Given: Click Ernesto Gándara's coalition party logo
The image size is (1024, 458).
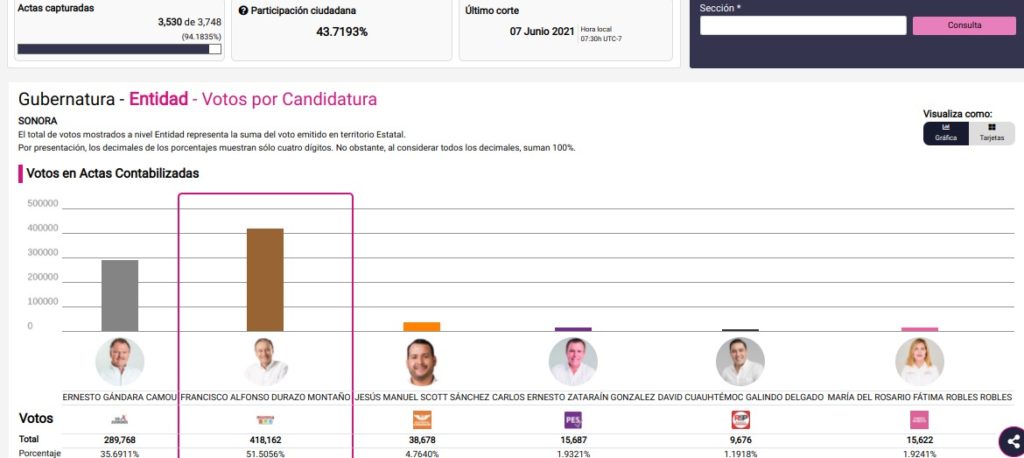Looking at the screenshot, I should click(x=119, y=420).
